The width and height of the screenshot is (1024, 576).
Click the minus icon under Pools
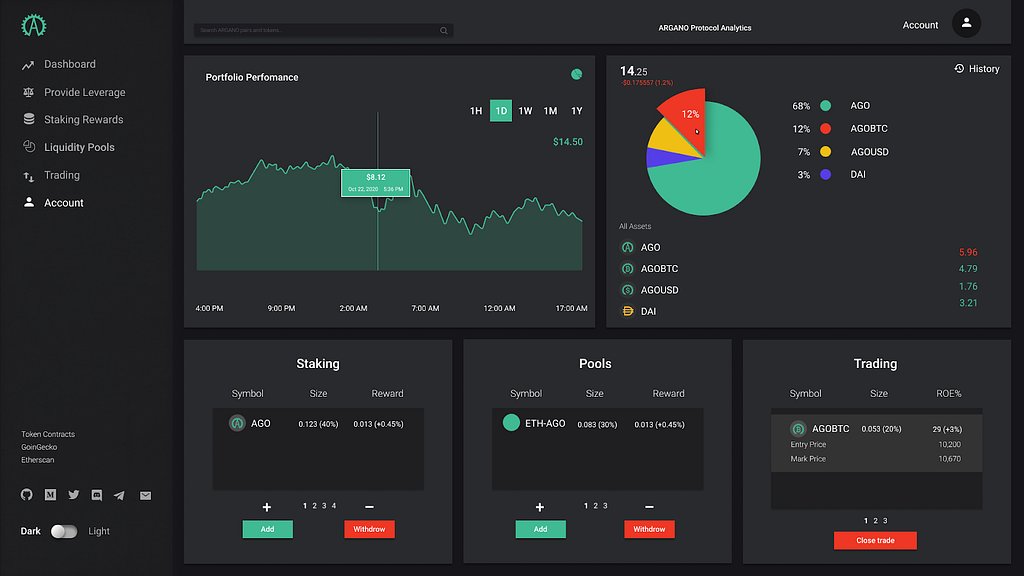649,507
